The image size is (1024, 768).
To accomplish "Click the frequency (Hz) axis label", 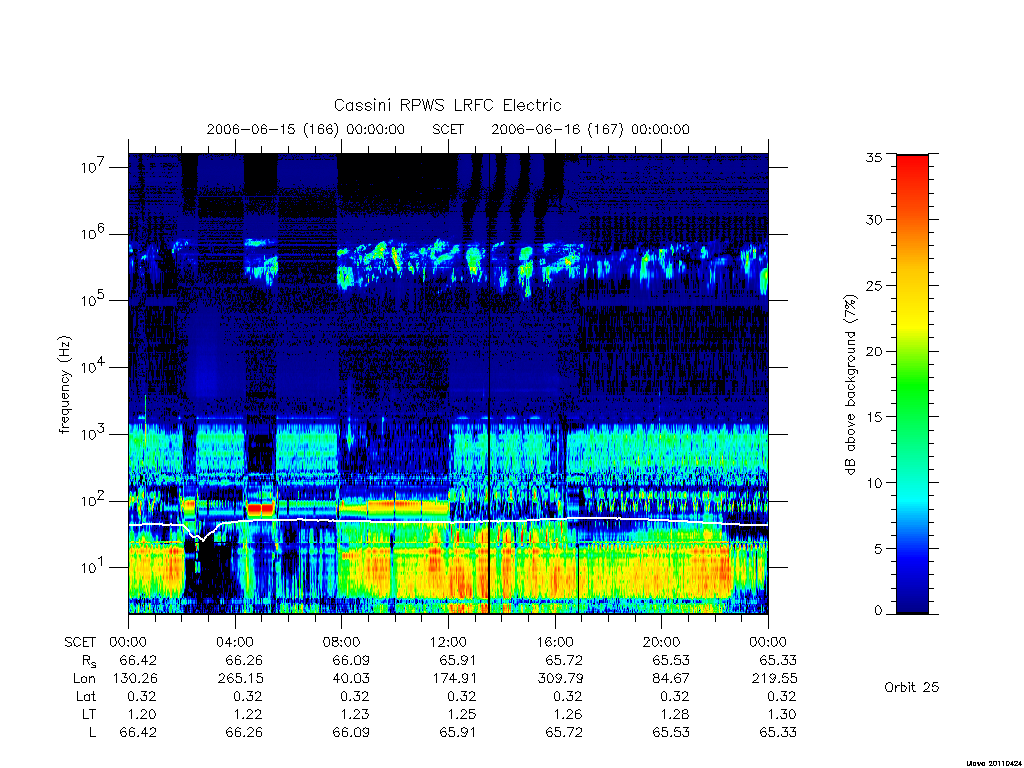I will pyautogui.click(x=65, y=385).
